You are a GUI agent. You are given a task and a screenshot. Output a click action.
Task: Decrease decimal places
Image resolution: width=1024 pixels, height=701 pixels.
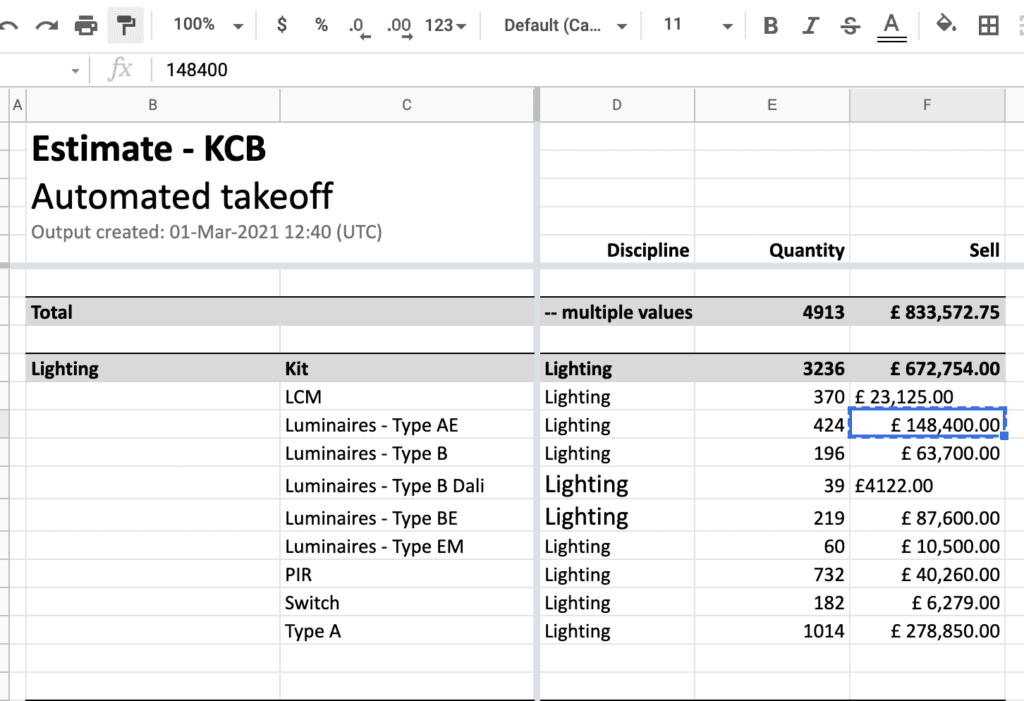359,26
